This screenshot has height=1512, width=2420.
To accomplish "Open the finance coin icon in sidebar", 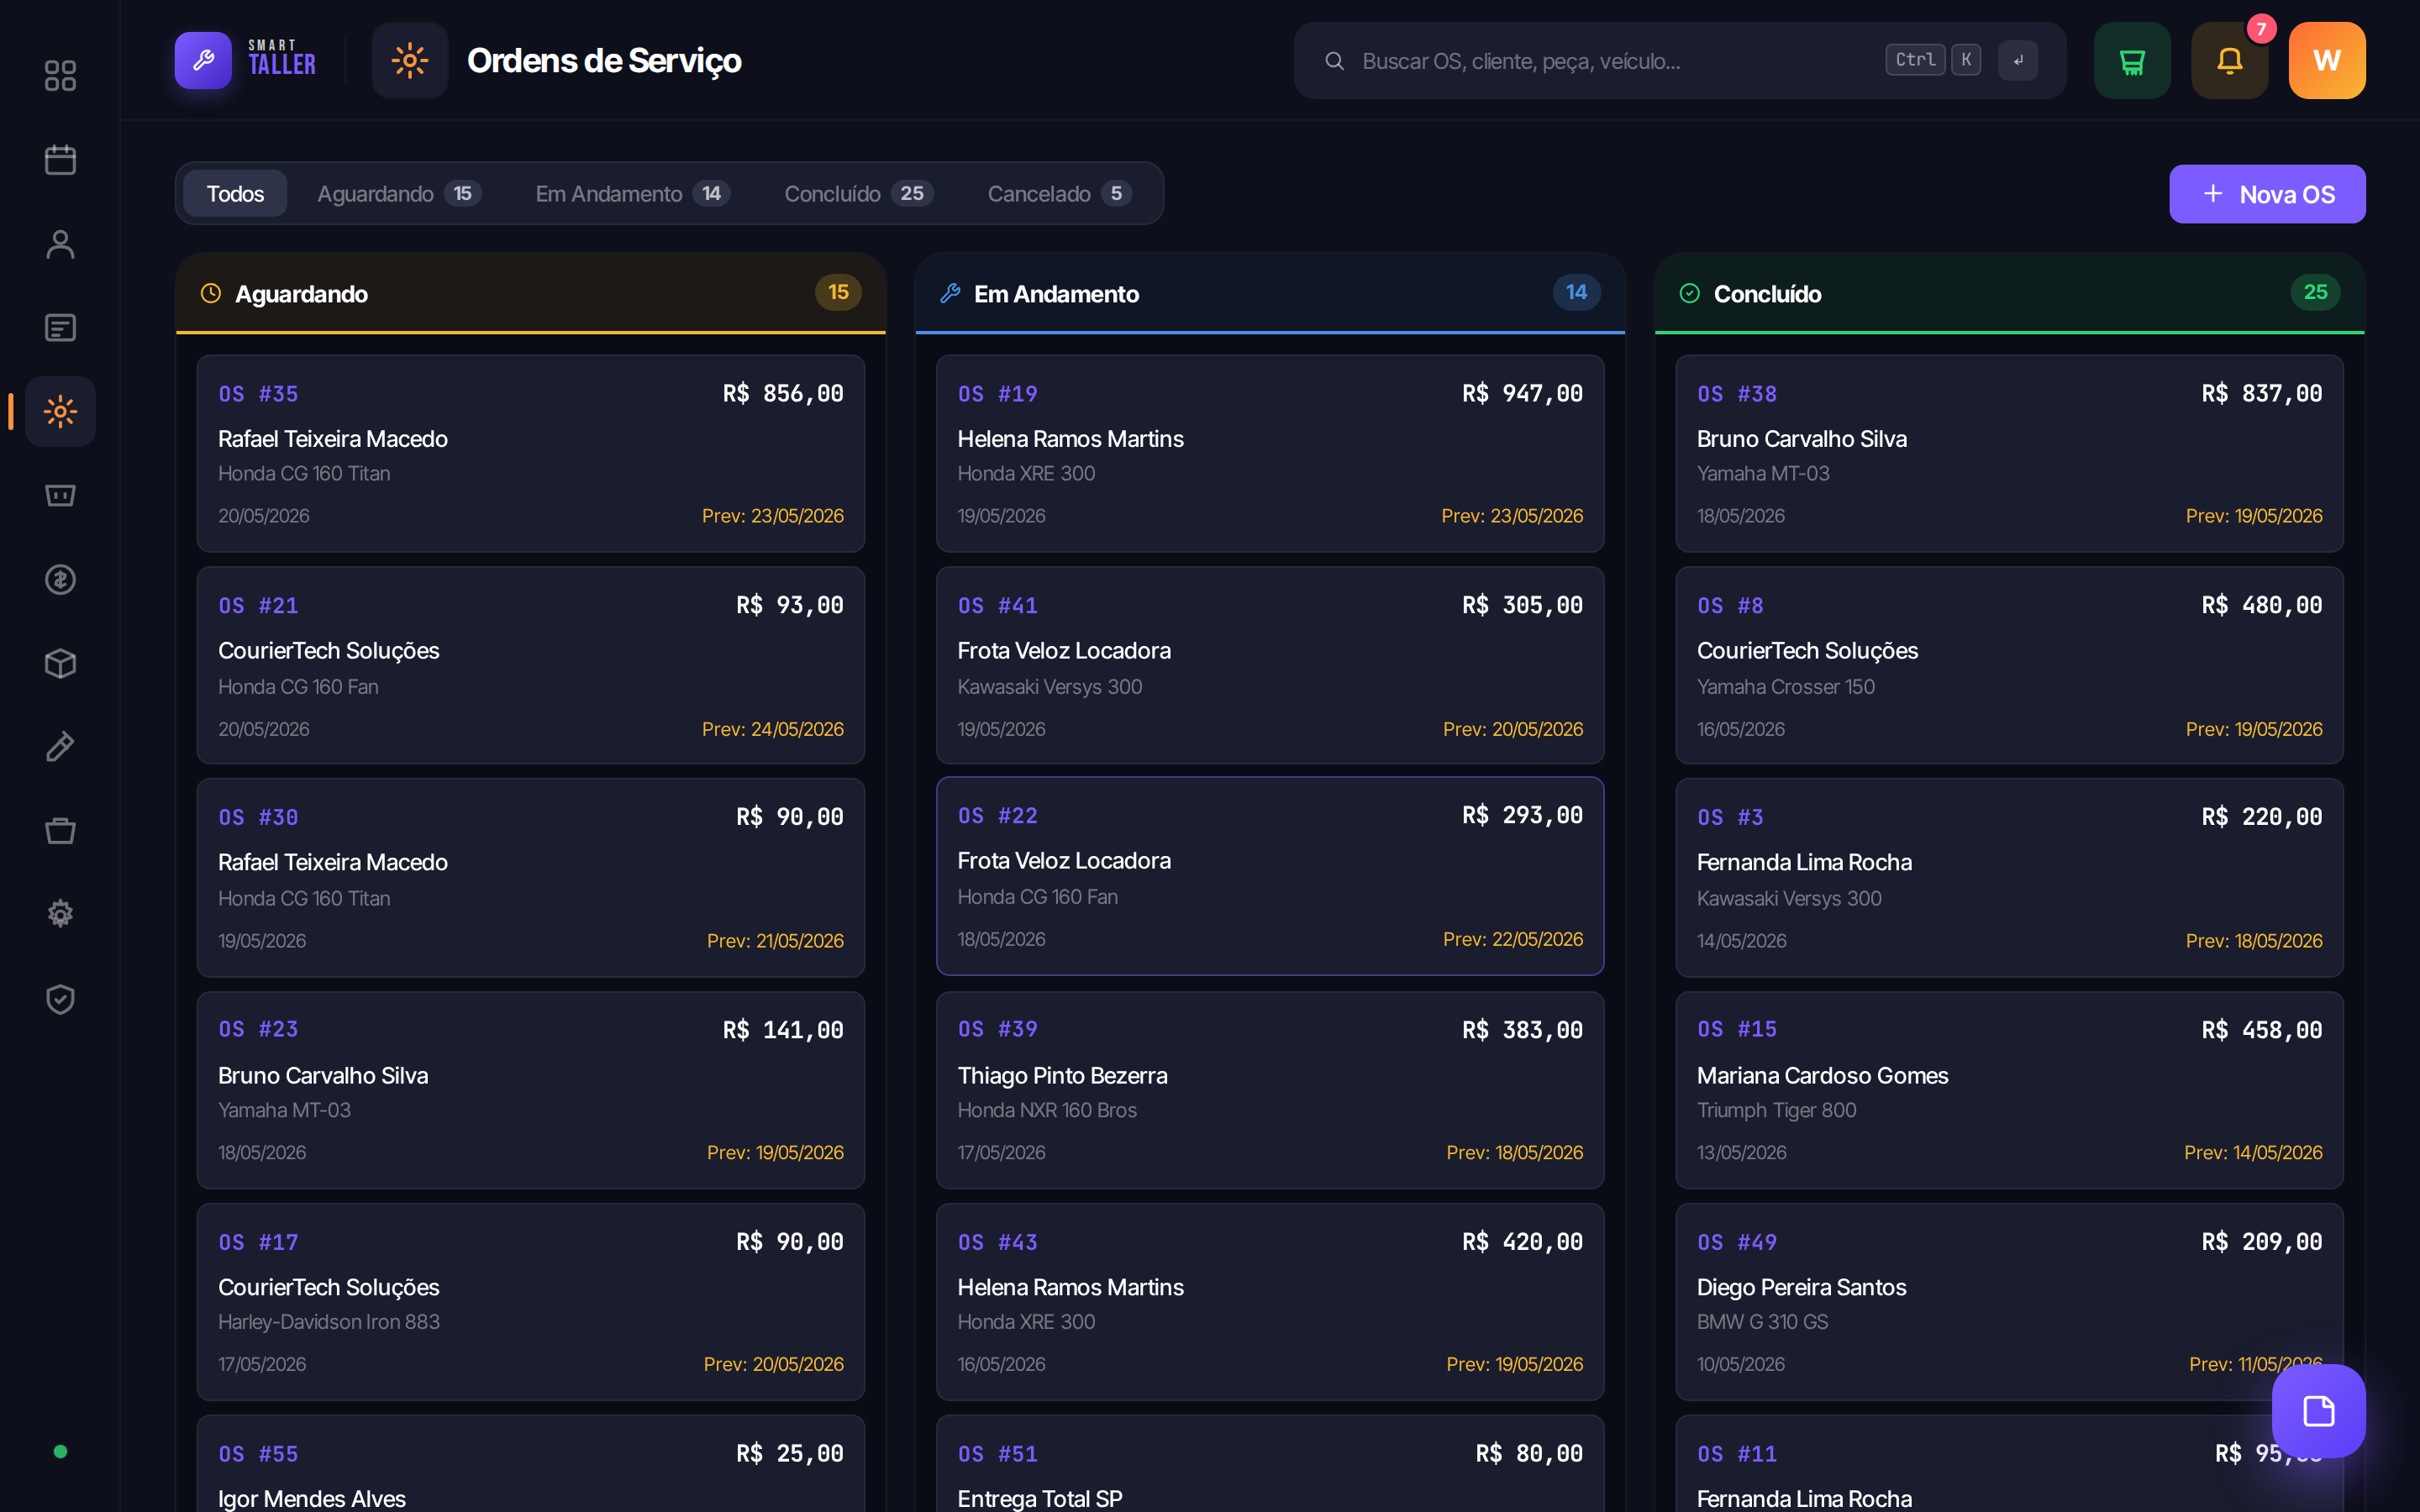I will (60, 579).
